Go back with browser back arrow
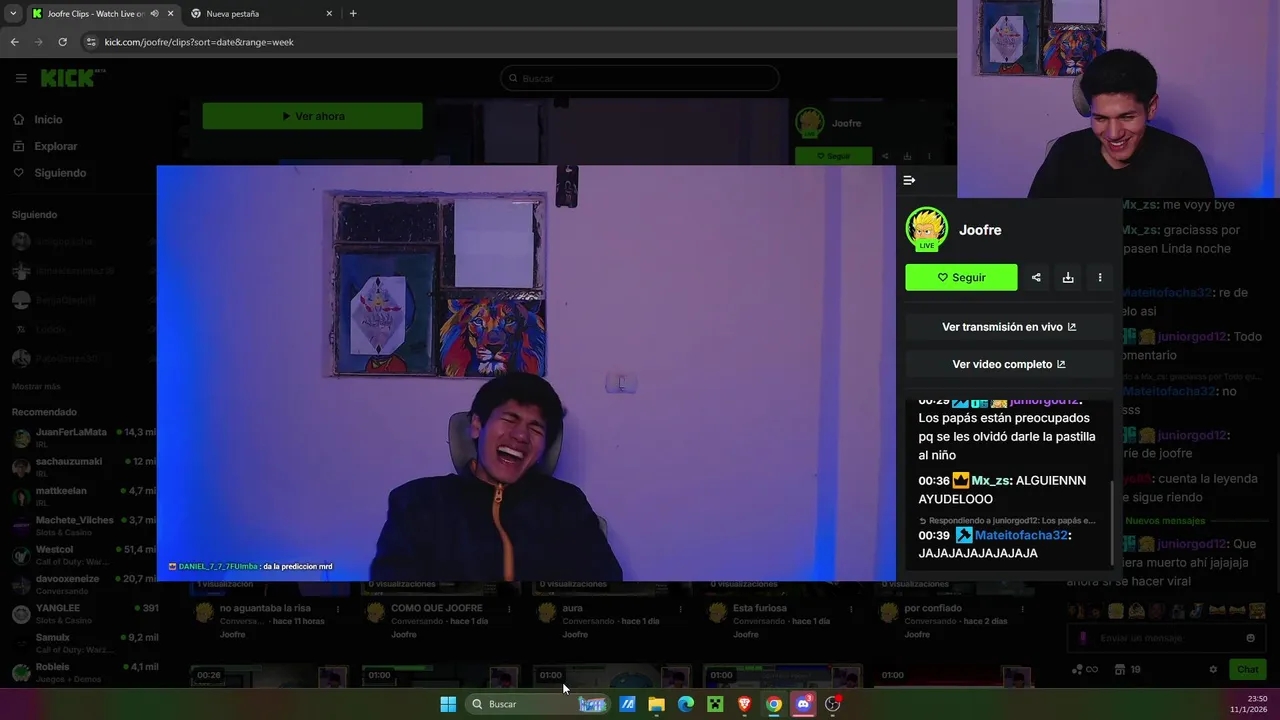The width and height of the screenshot is (1280, 720). point(14,42)
